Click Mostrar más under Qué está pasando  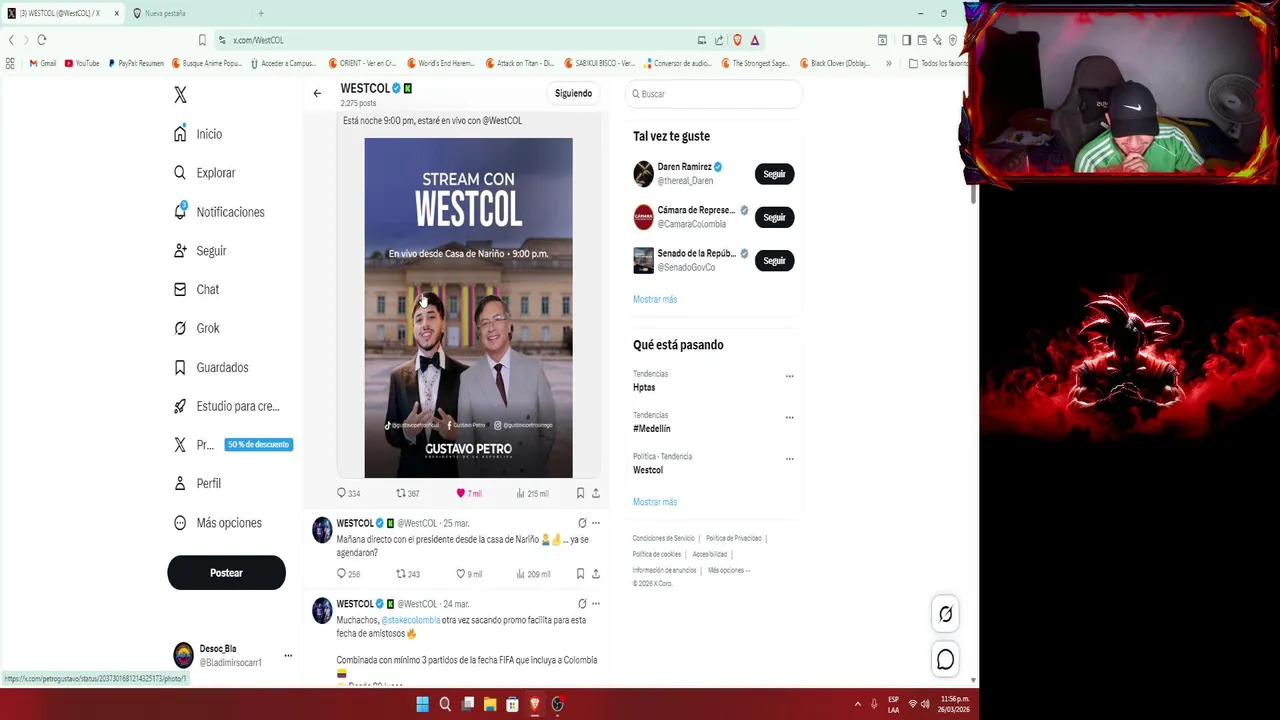655,502
